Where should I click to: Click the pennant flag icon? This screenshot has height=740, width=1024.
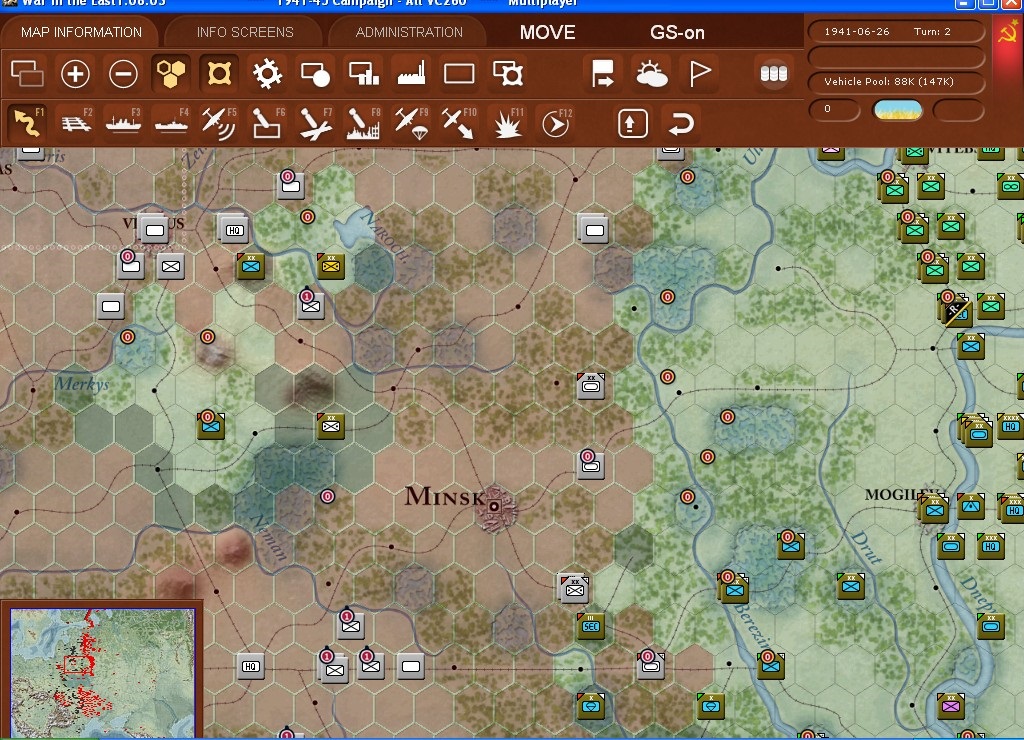point(699,73)
